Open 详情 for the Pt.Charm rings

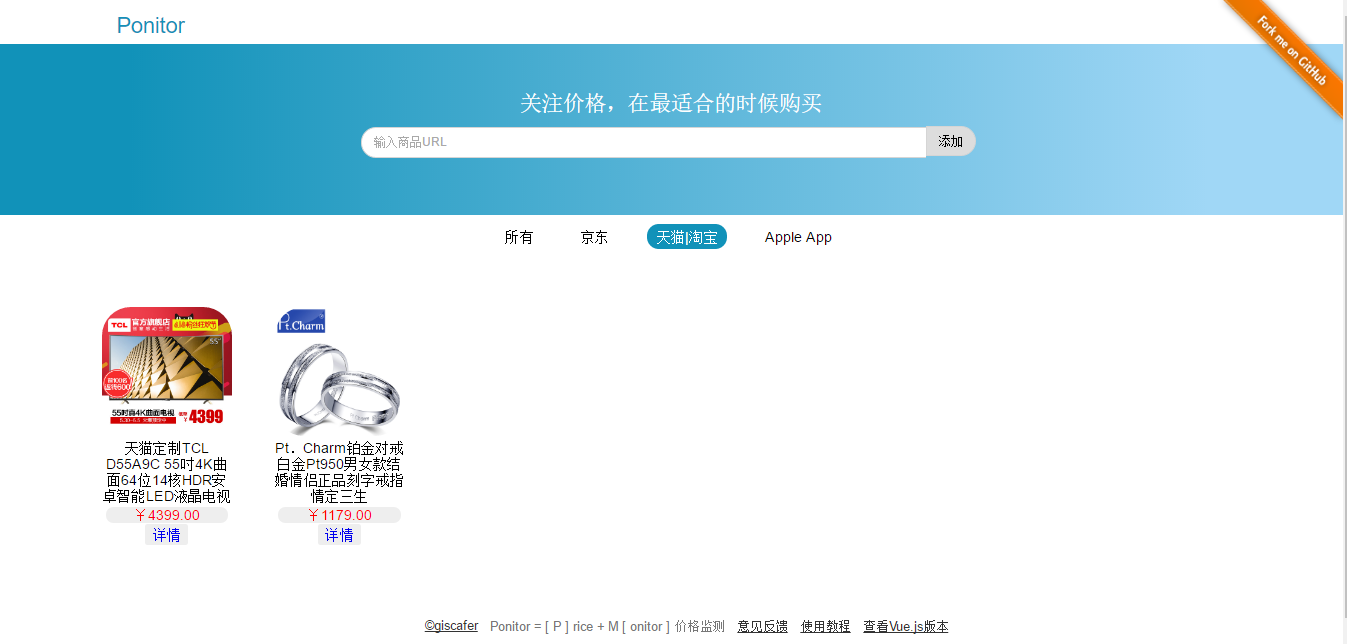point(339,535)
